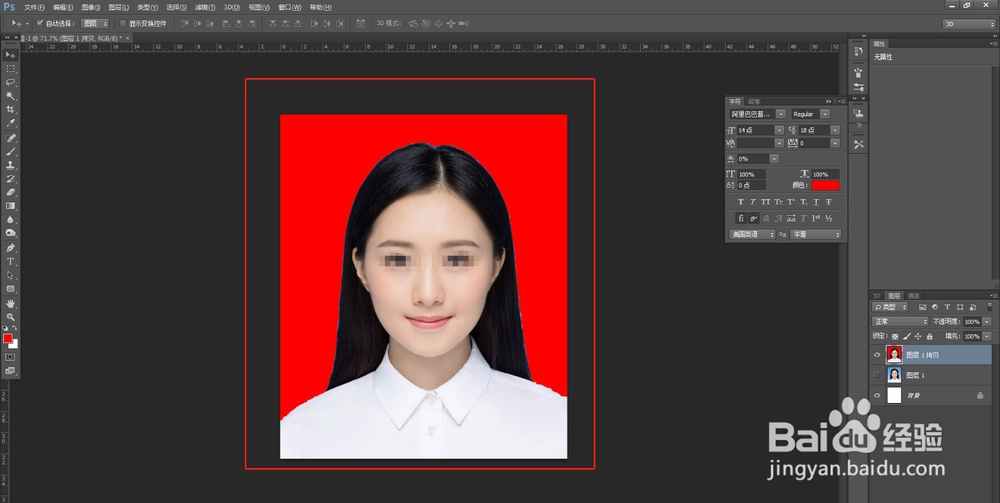Select the Rectangular Marquee tool

[x=10, y=69]
